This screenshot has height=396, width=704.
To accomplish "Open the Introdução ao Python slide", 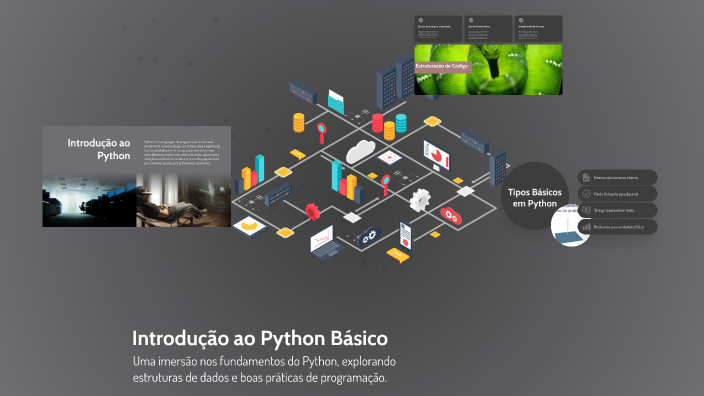I will point(136,176).
